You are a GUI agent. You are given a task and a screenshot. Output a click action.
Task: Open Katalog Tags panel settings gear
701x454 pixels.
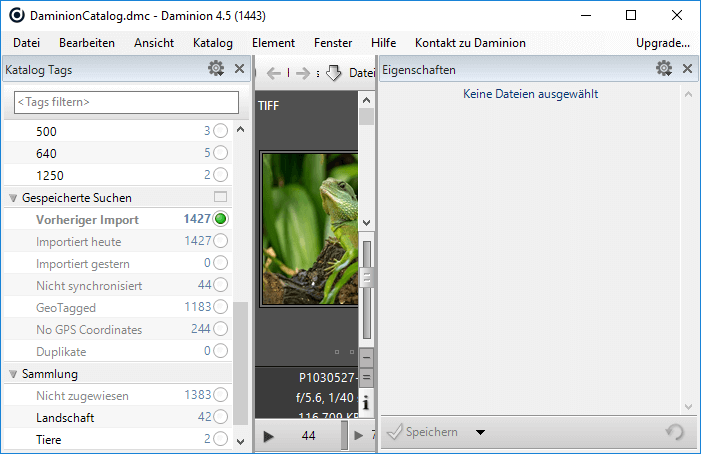(x=216, y=69)
